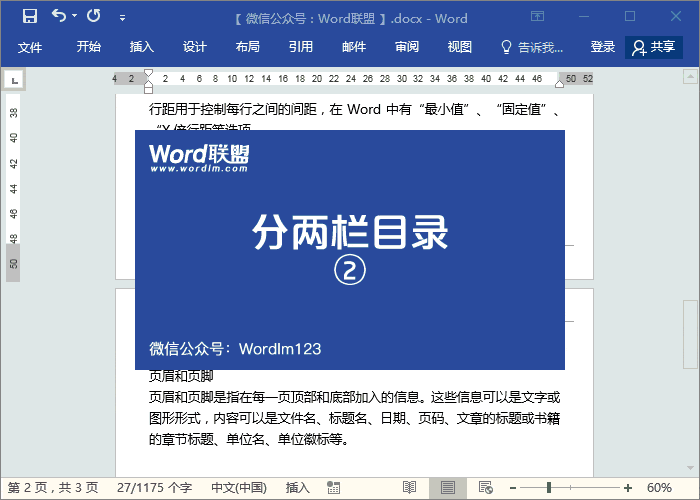Screen dimensions: 700x500
Task: Click the macro recording icon in the status bar
Action: click(333, 488)
